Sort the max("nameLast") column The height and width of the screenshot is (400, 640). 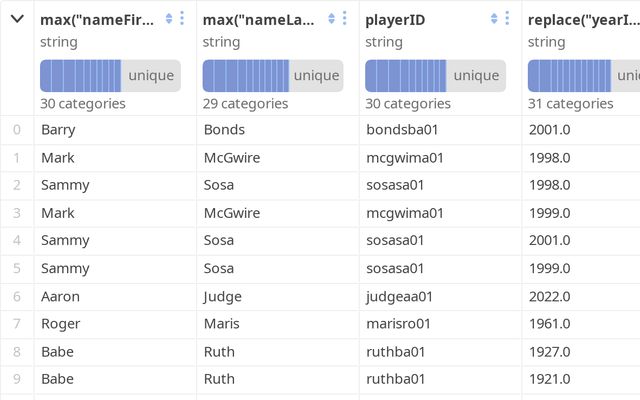tap(331, 19)
